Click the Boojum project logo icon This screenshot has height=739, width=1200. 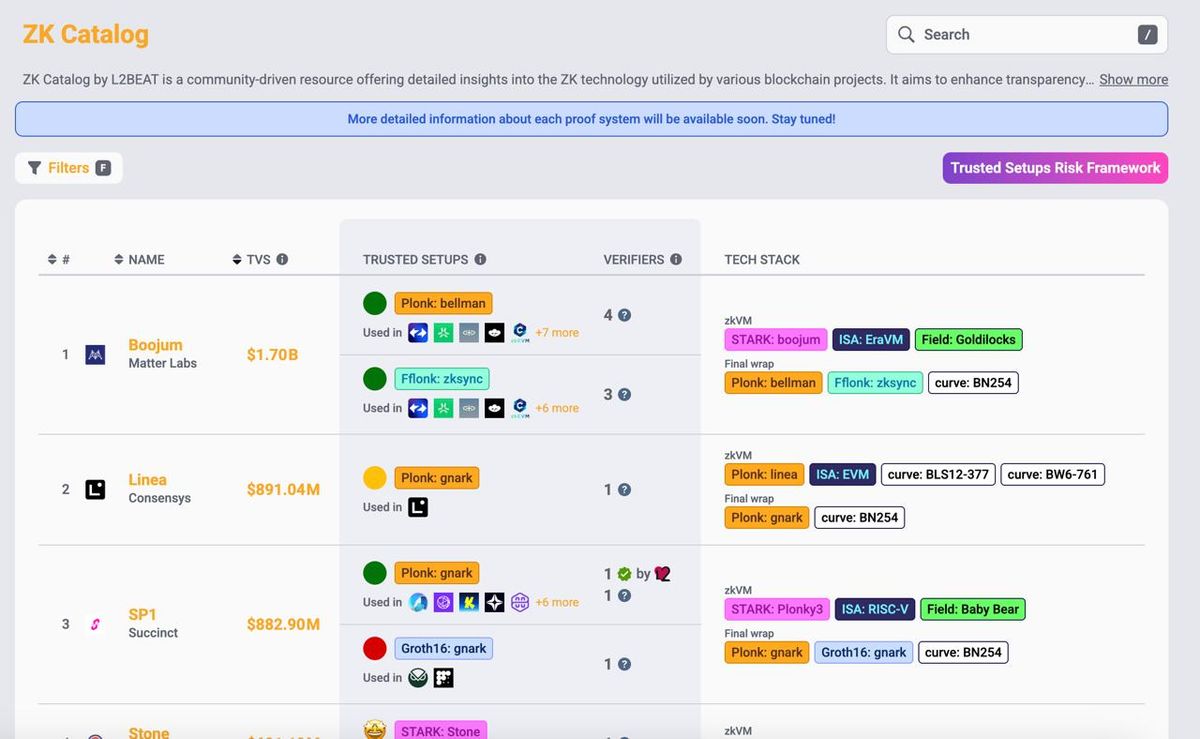point(95,354)
